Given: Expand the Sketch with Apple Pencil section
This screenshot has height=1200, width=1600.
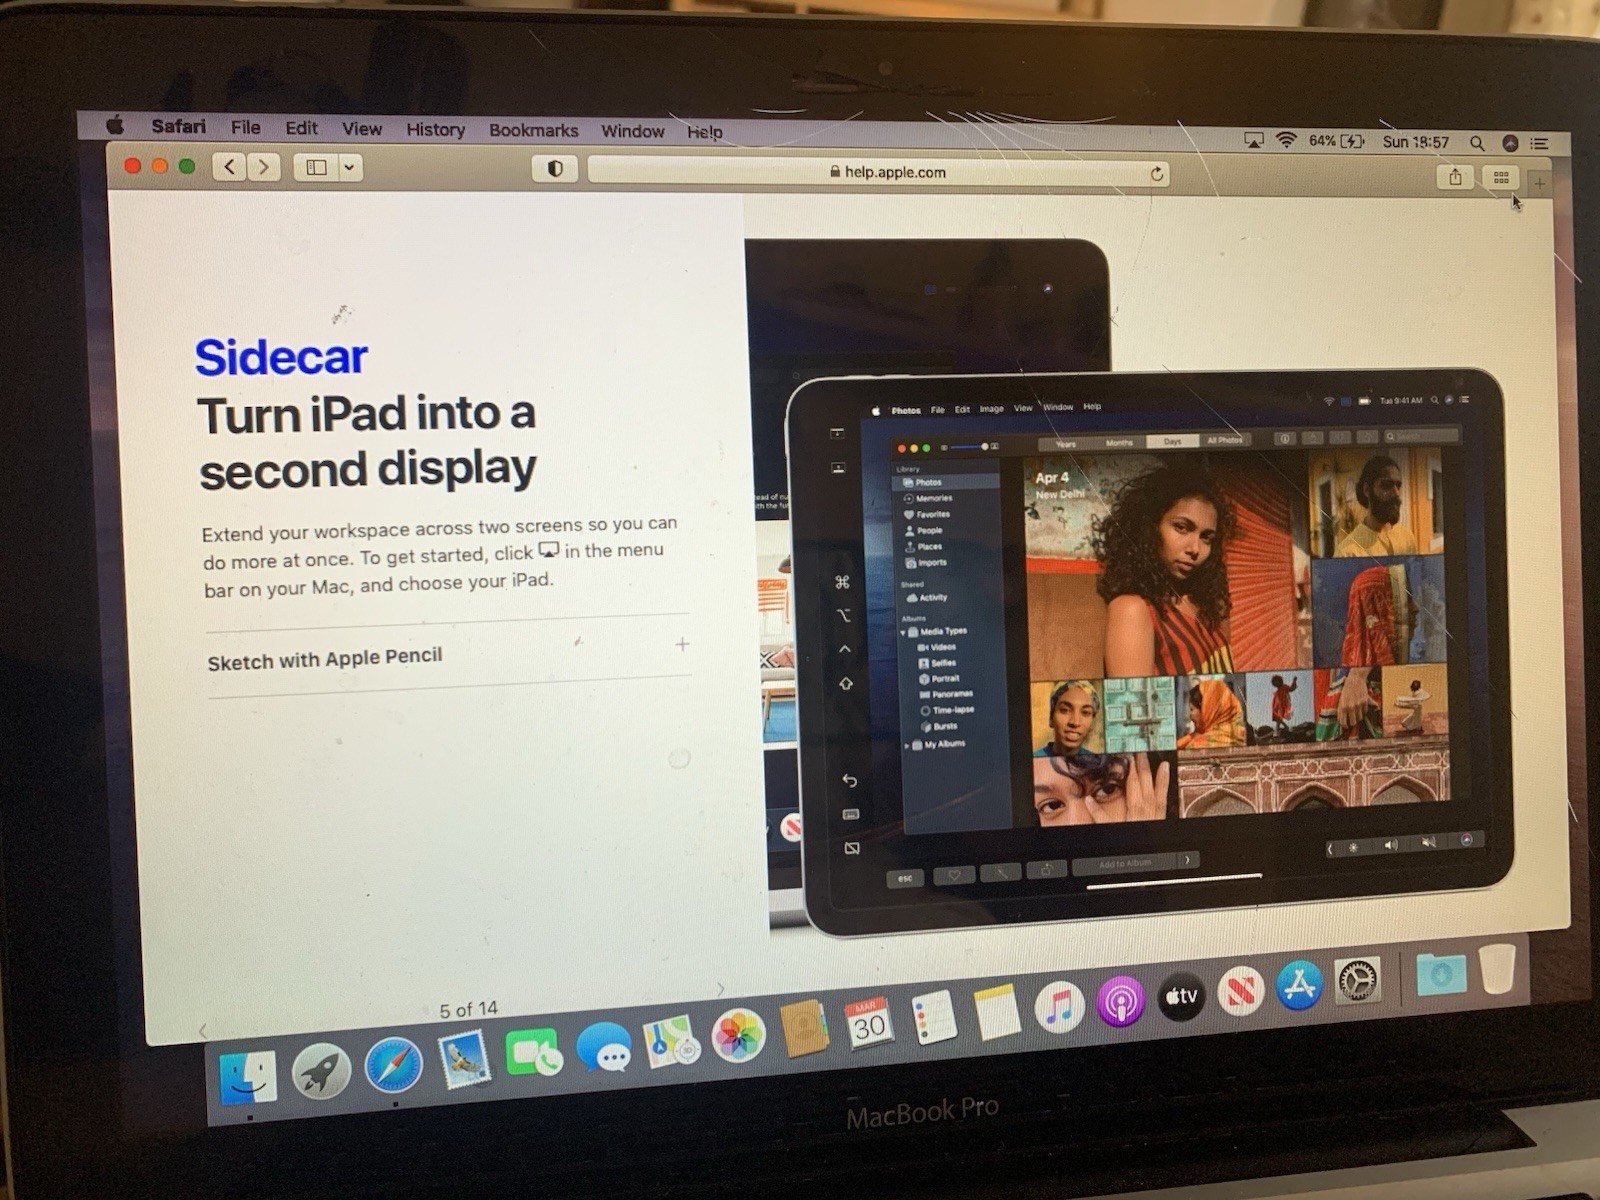Looking at the screenshot, I should tap(448, 656).
